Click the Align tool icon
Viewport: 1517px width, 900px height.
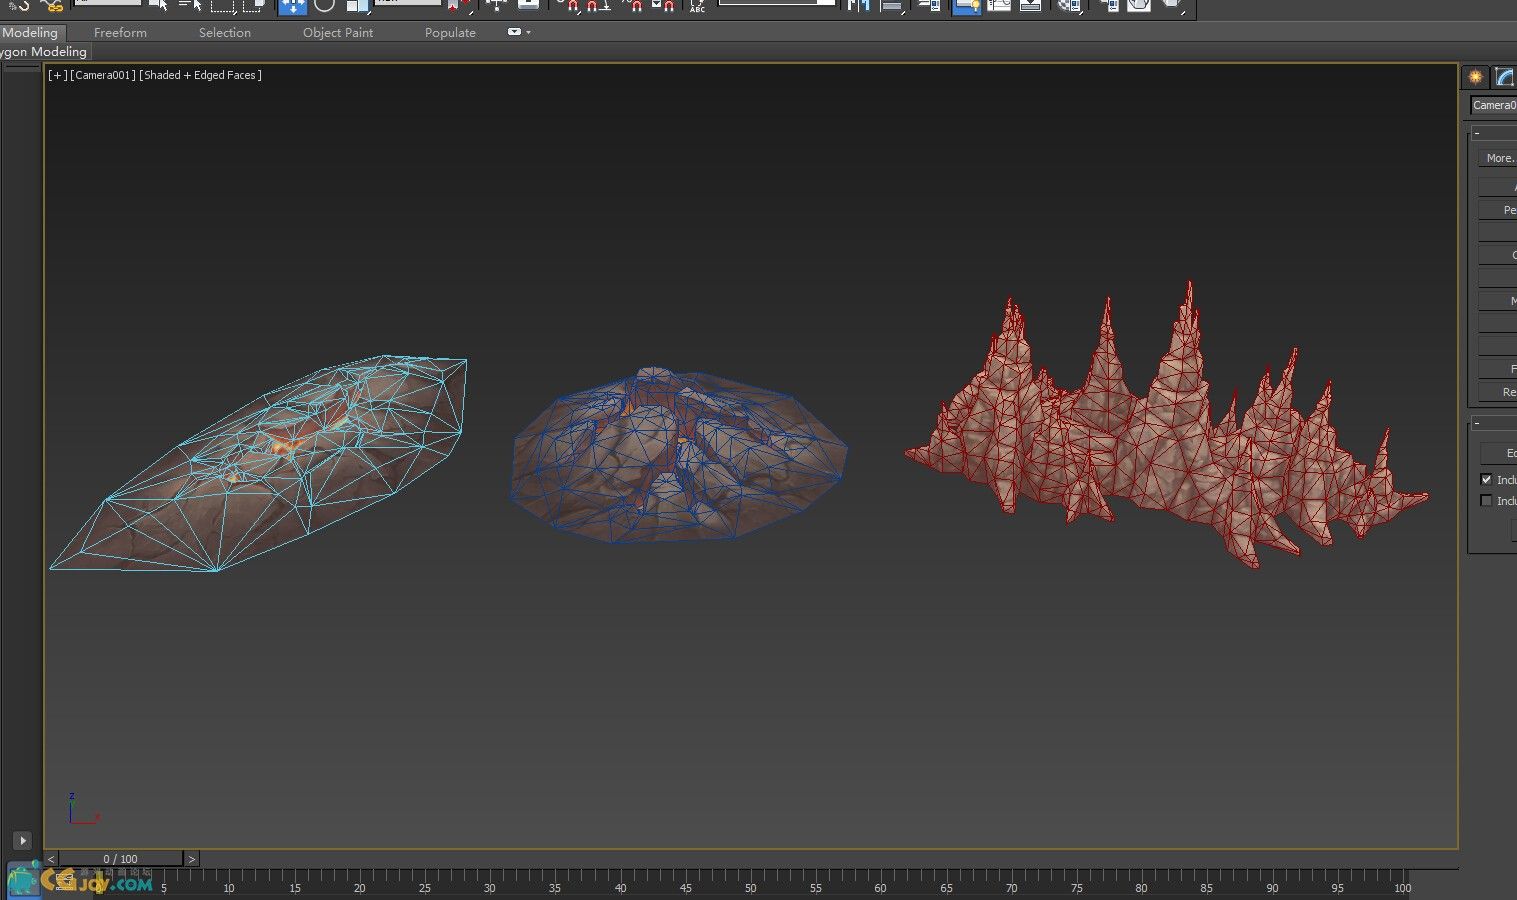click(892, 5)
